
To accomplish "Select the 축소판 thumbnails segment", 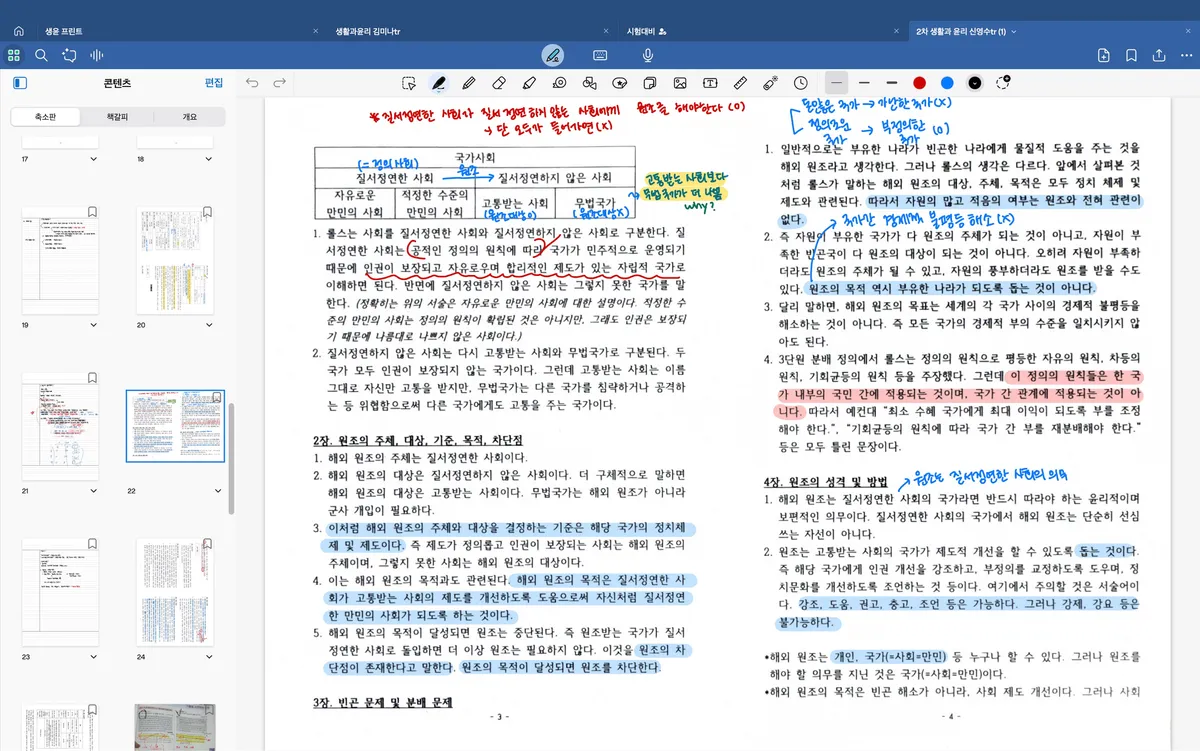I will [46, 117].
